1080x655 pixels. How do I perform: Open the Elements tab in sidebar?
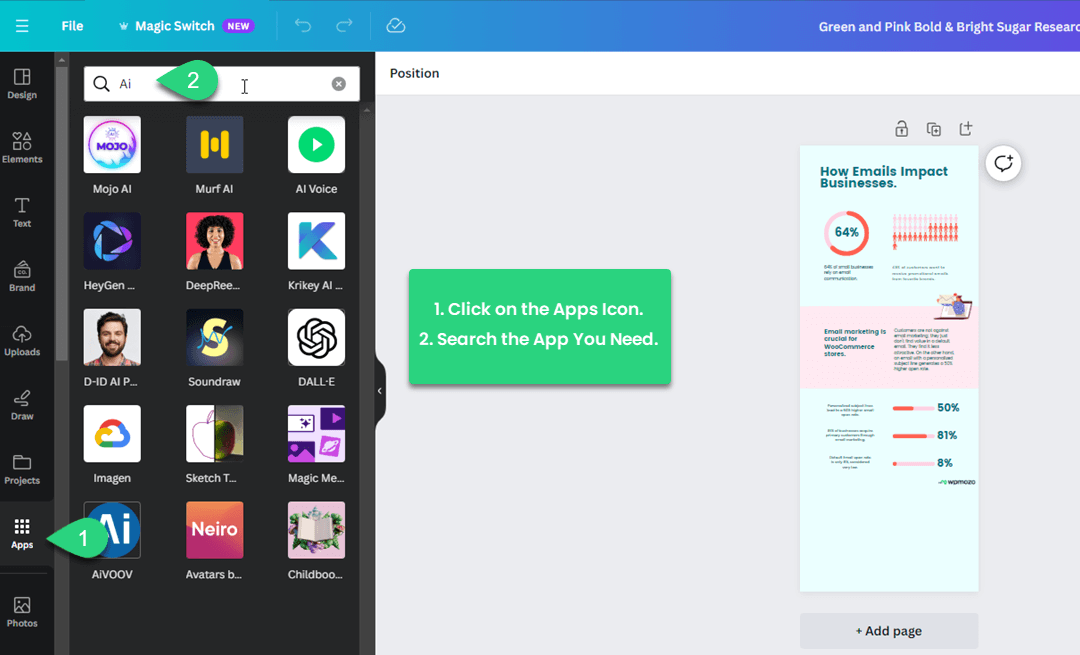click(x=22, y=147)
